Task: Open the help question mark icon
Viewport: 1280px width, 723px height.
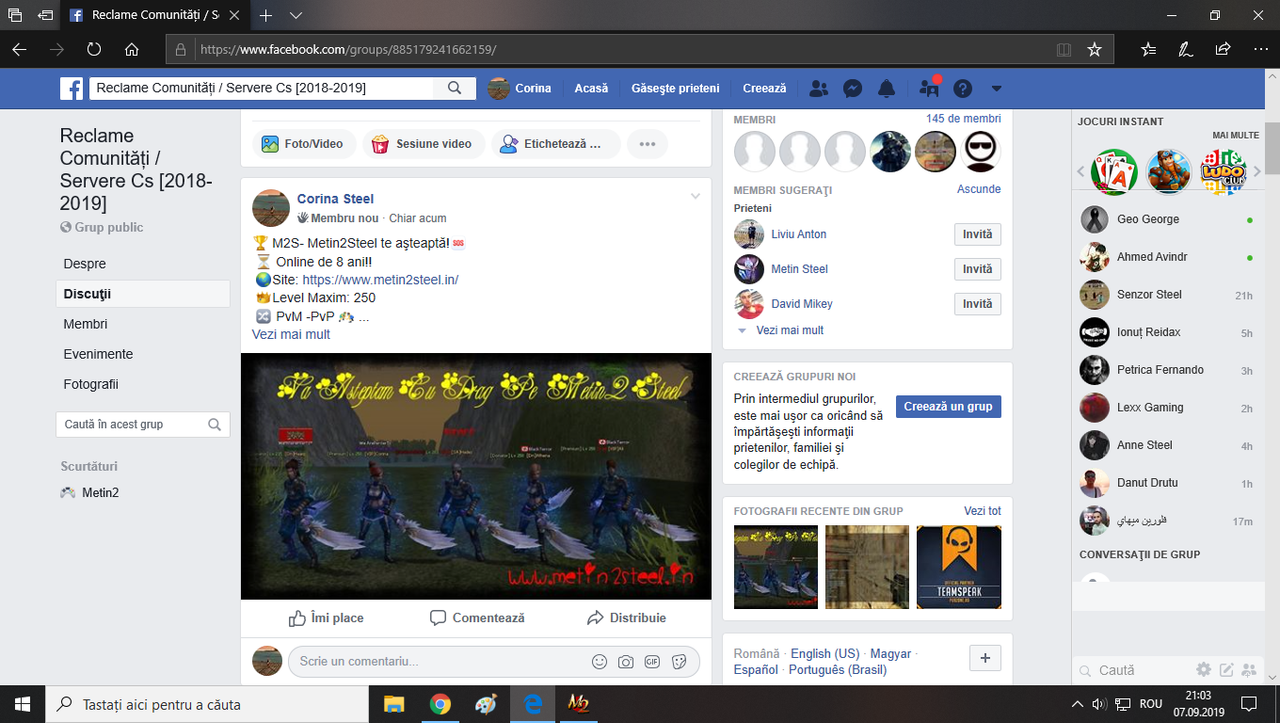Action: pos(962,88)
